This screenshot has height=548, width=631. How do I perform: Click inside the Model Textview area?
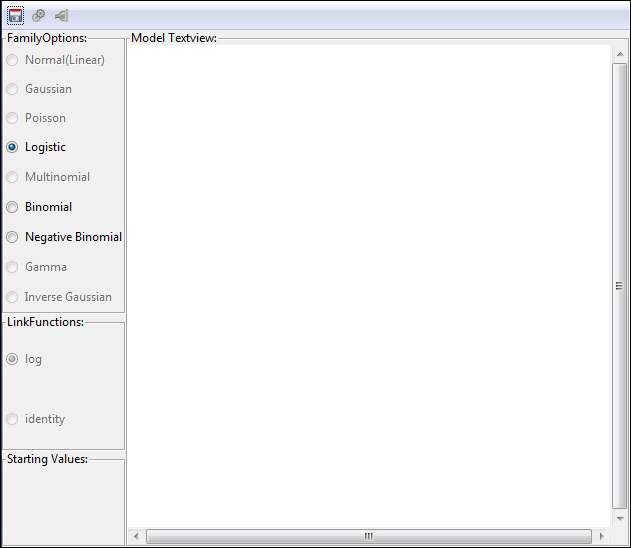[369, 286]
